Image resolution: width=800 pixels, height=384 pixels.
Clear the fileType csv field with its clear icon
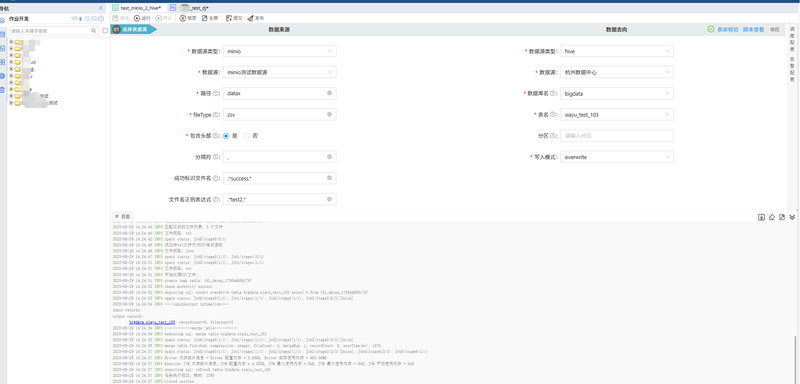[329, 114]
